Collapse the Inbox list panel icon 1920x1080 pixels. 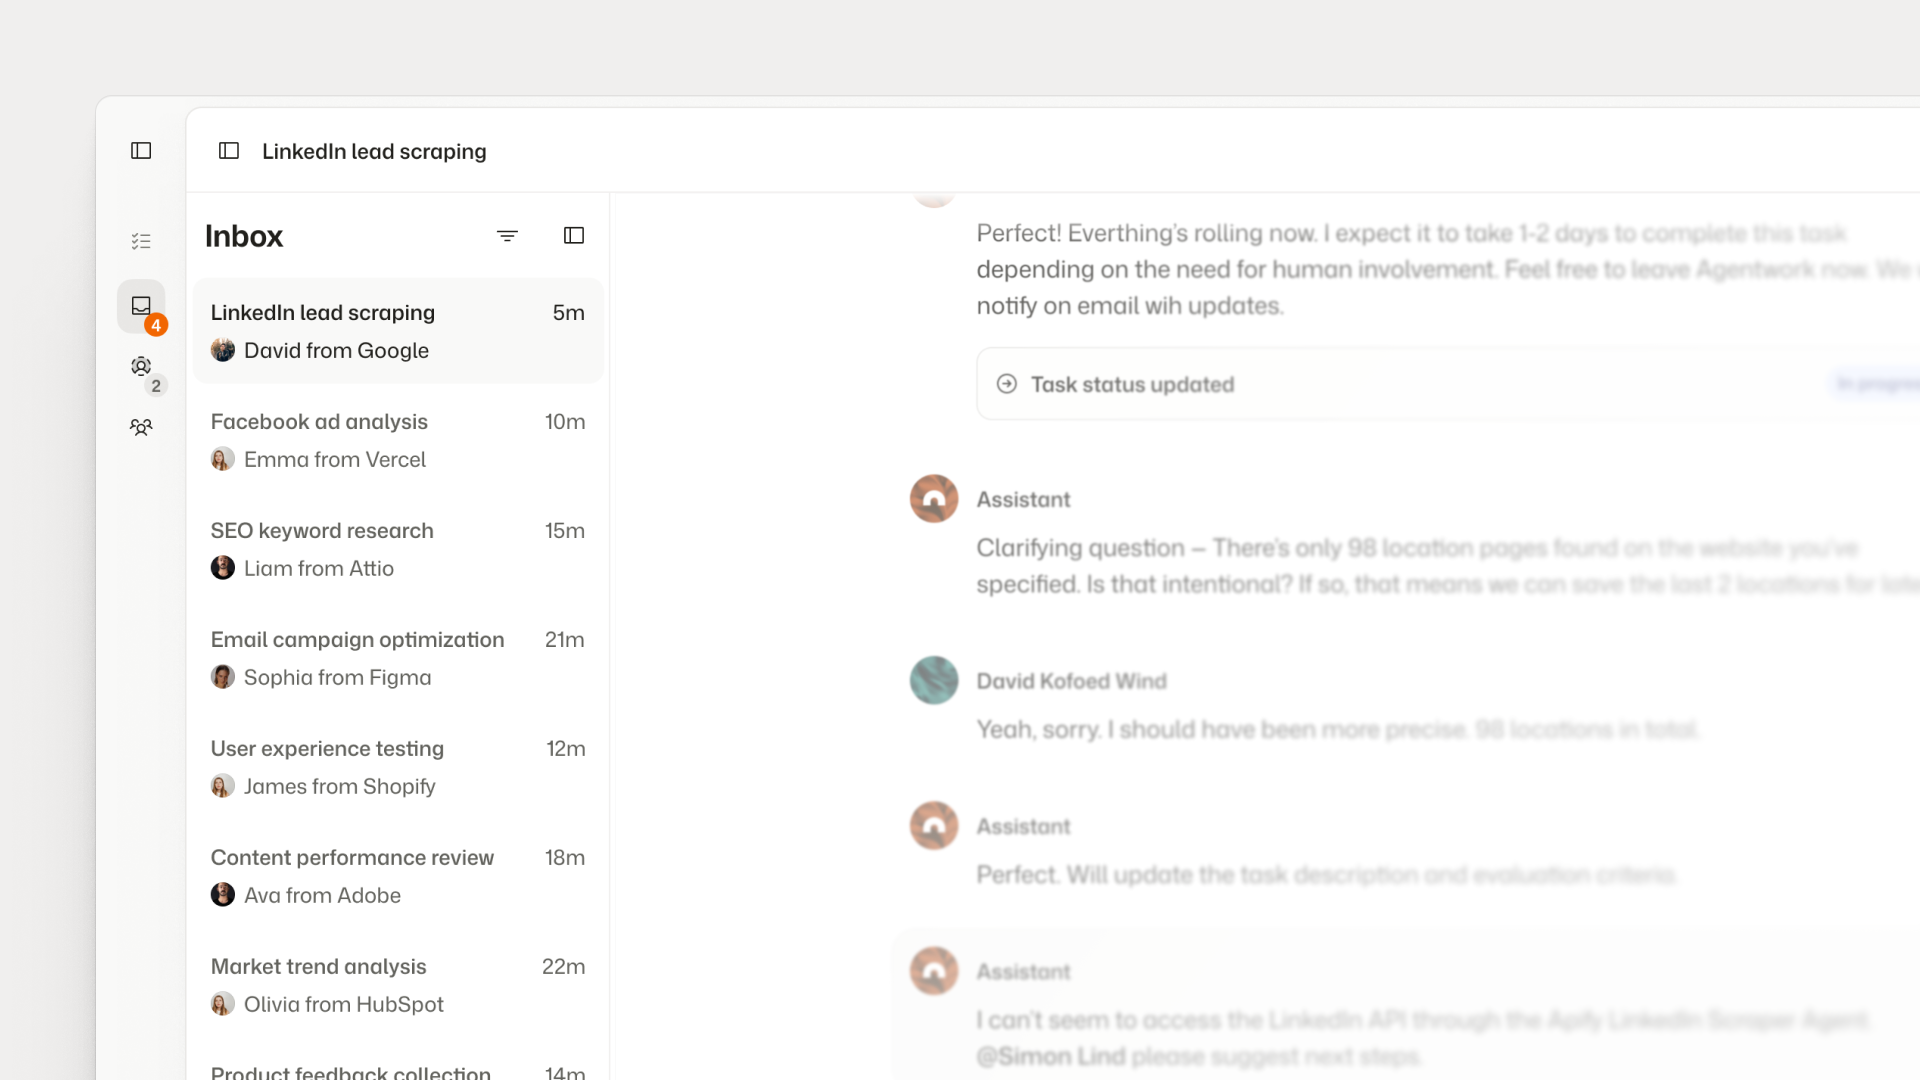(574, 236)
